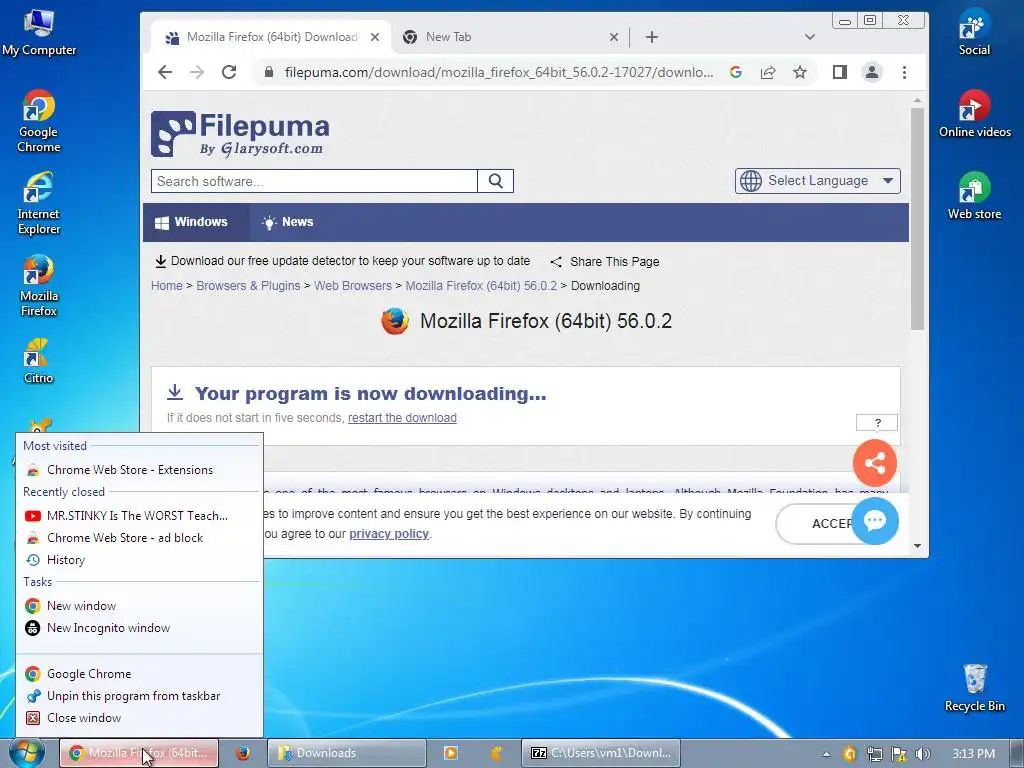Expand Chrome tab search chevron

coord(810,37)
